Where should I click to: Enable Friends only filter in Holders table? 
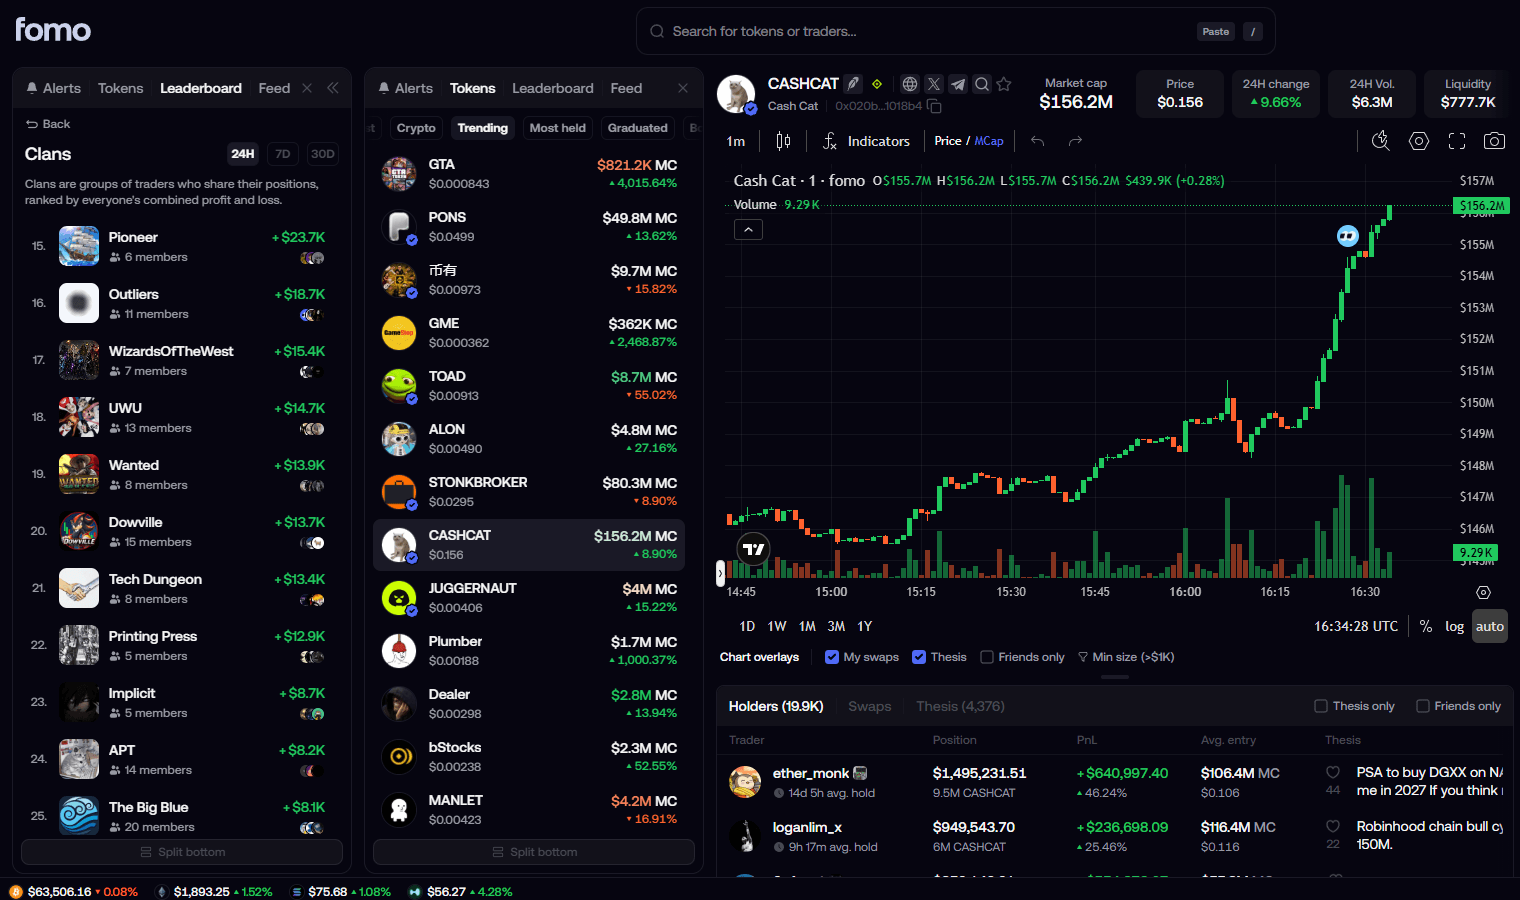(x=1423, y=706)
